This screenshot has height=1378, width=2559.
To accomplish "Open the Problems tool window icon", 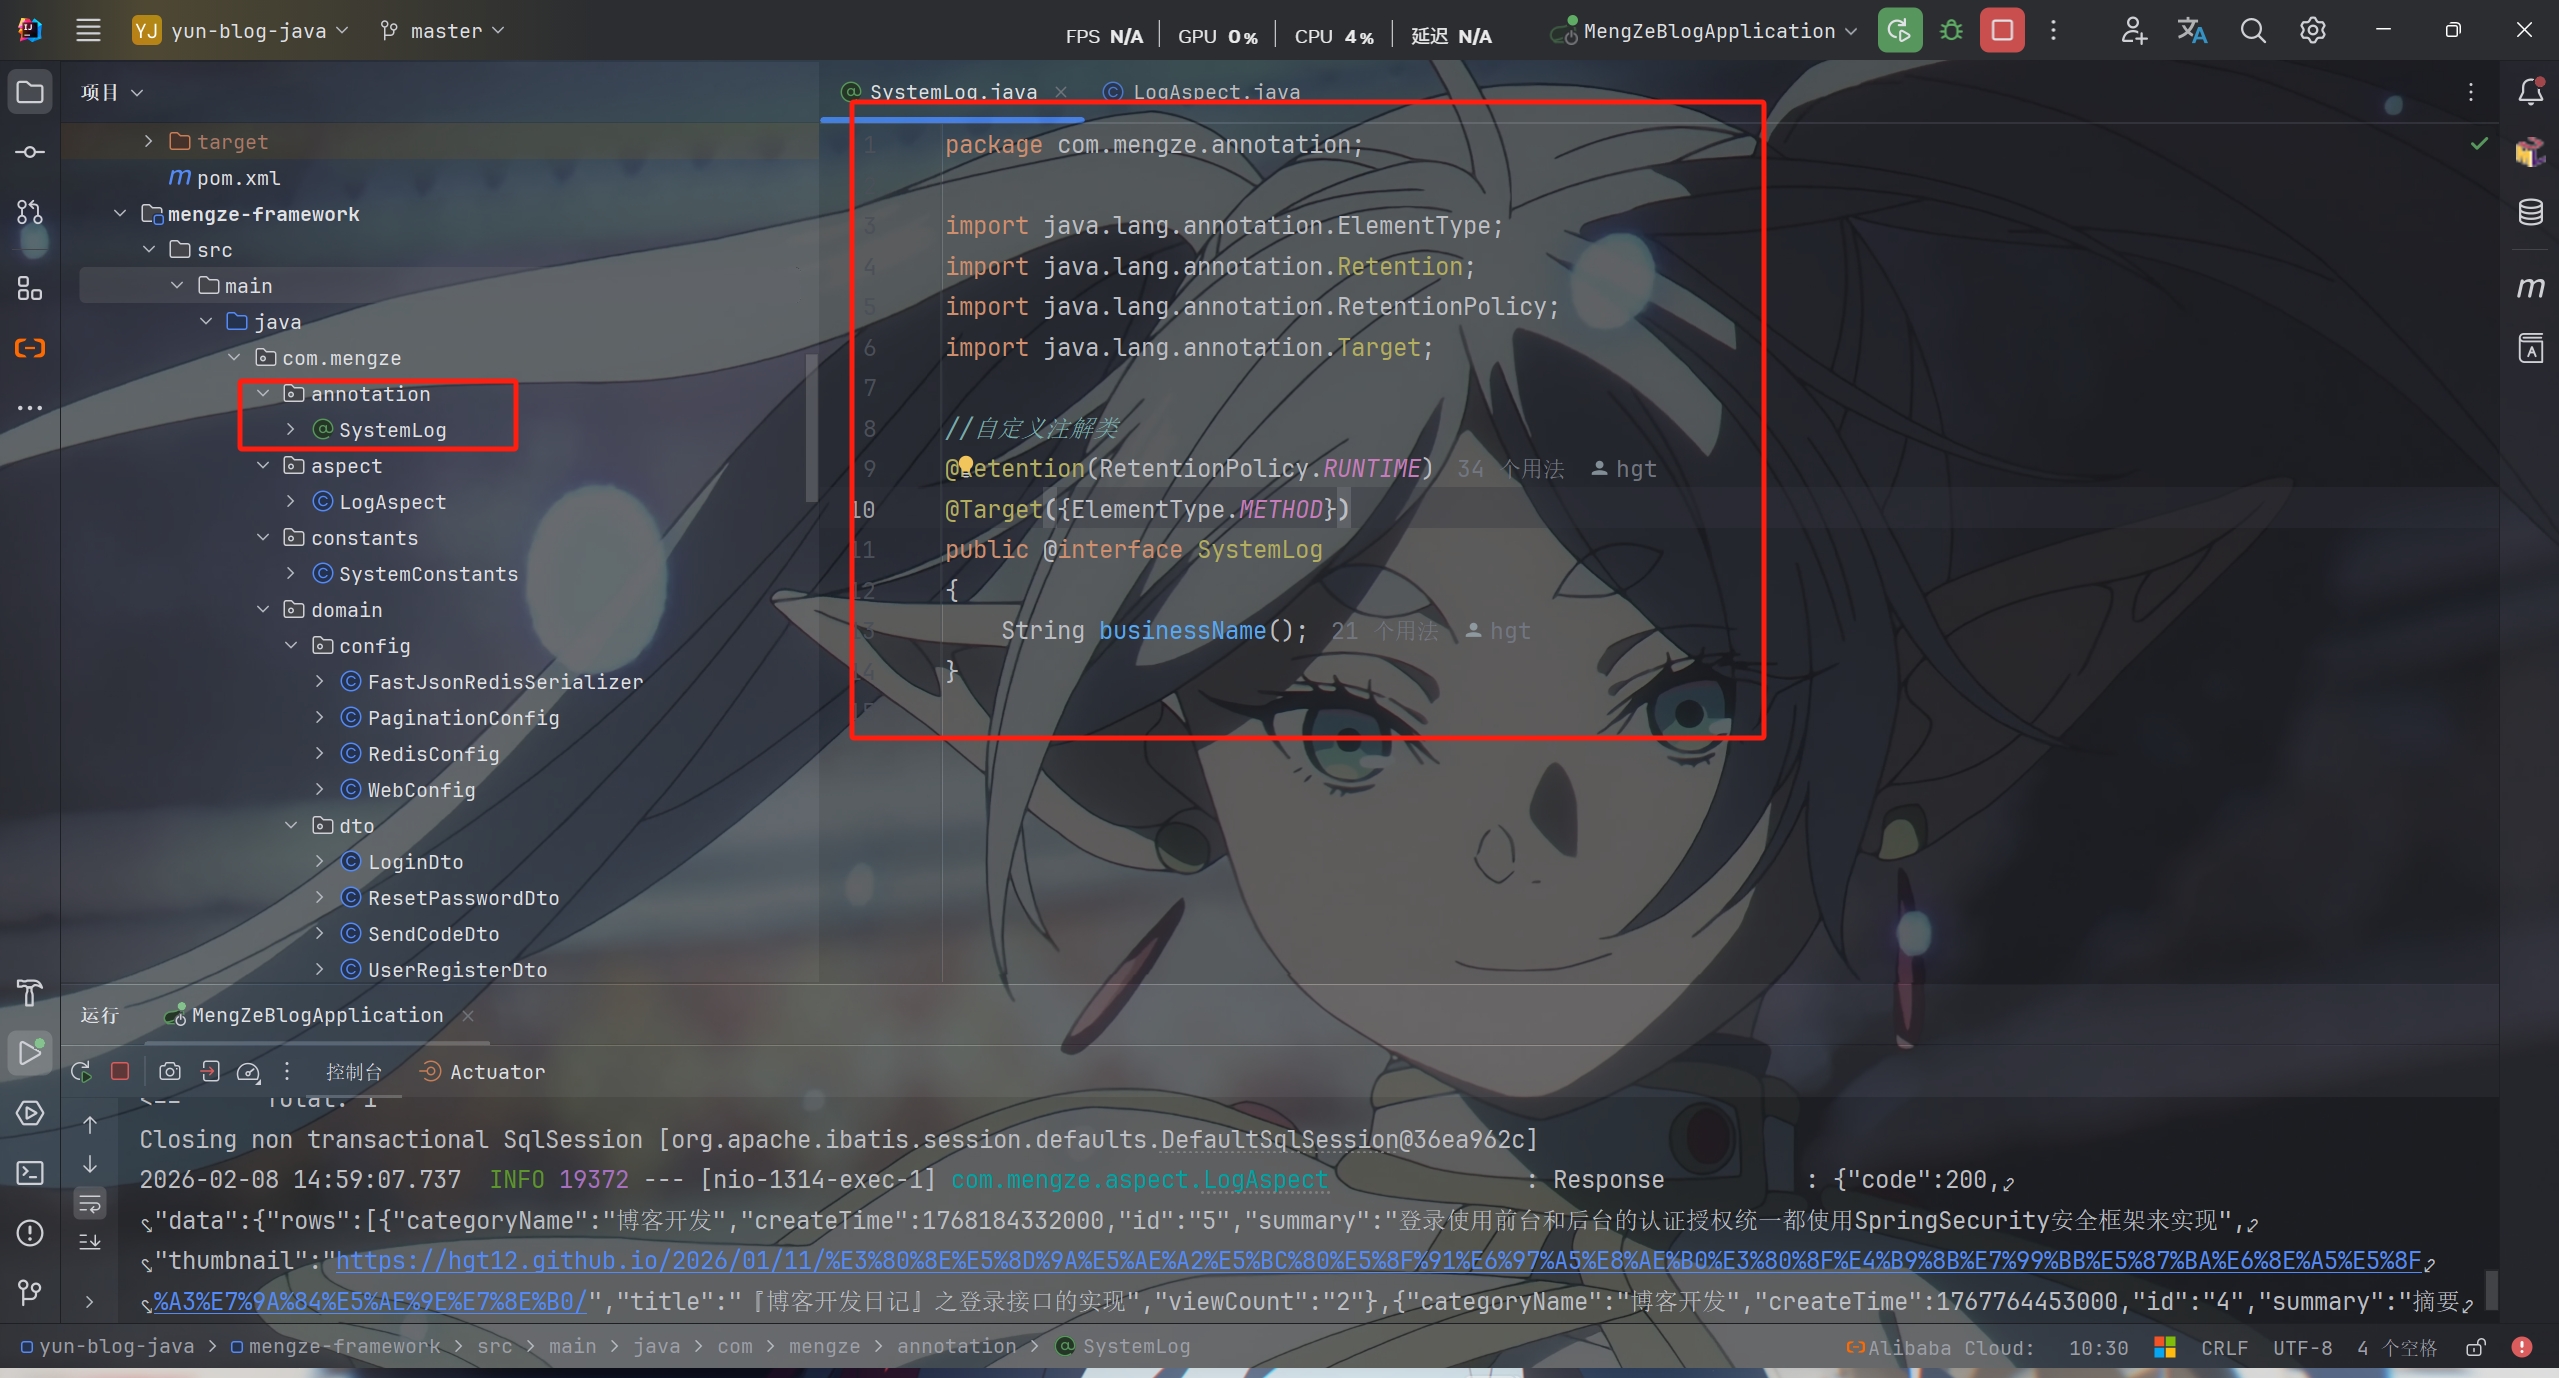I will click(30, 1233).
